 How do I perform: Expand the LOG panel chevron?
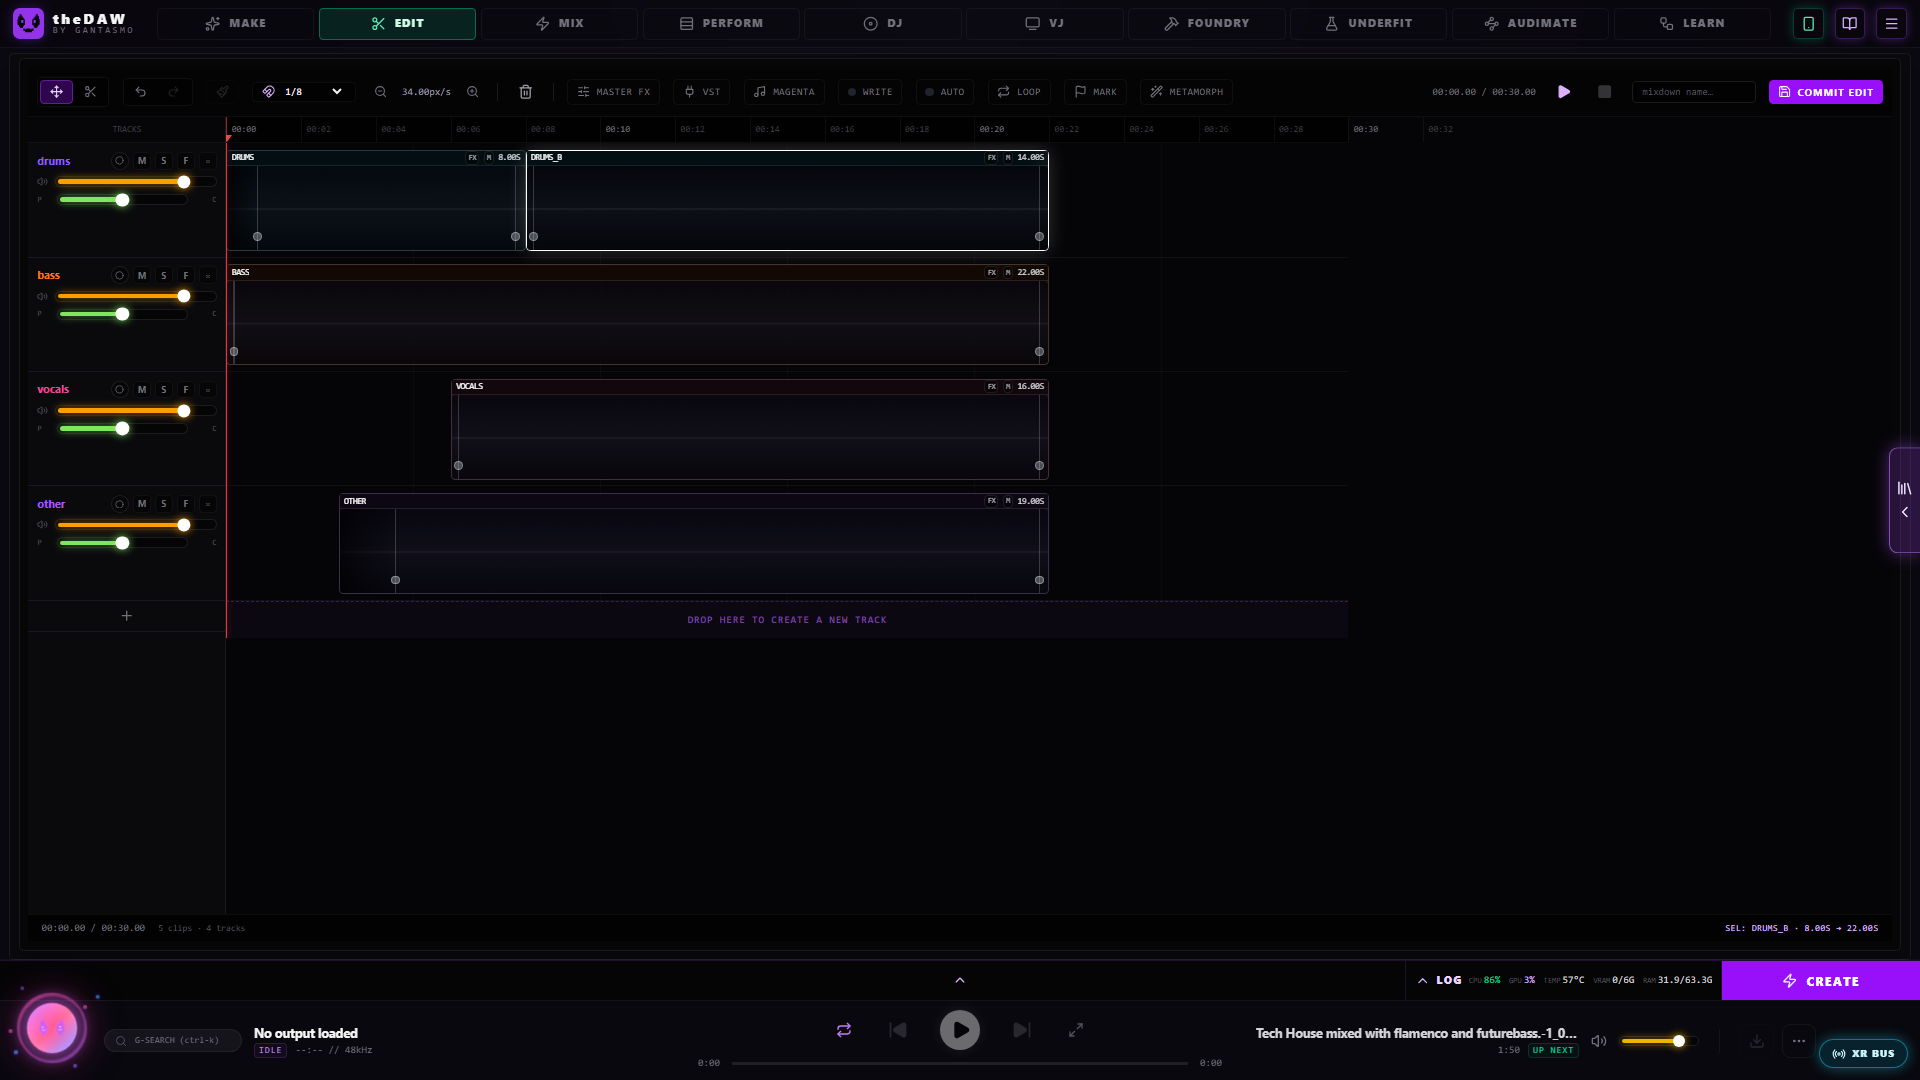[1423, 981]
